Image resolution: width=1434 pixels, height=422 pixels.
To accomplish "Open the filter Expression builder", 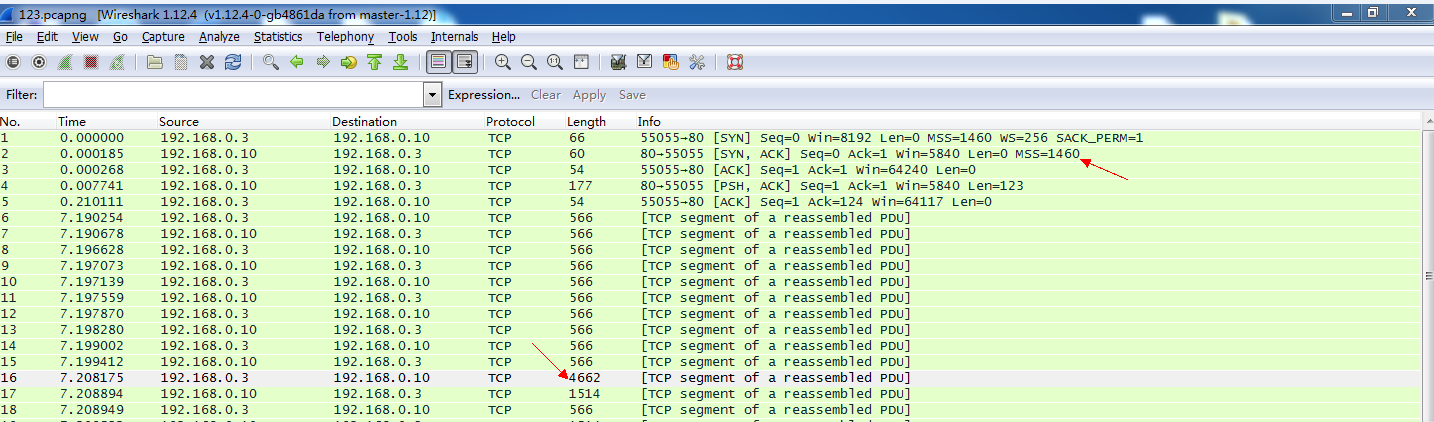I will (x=484, y=95).
